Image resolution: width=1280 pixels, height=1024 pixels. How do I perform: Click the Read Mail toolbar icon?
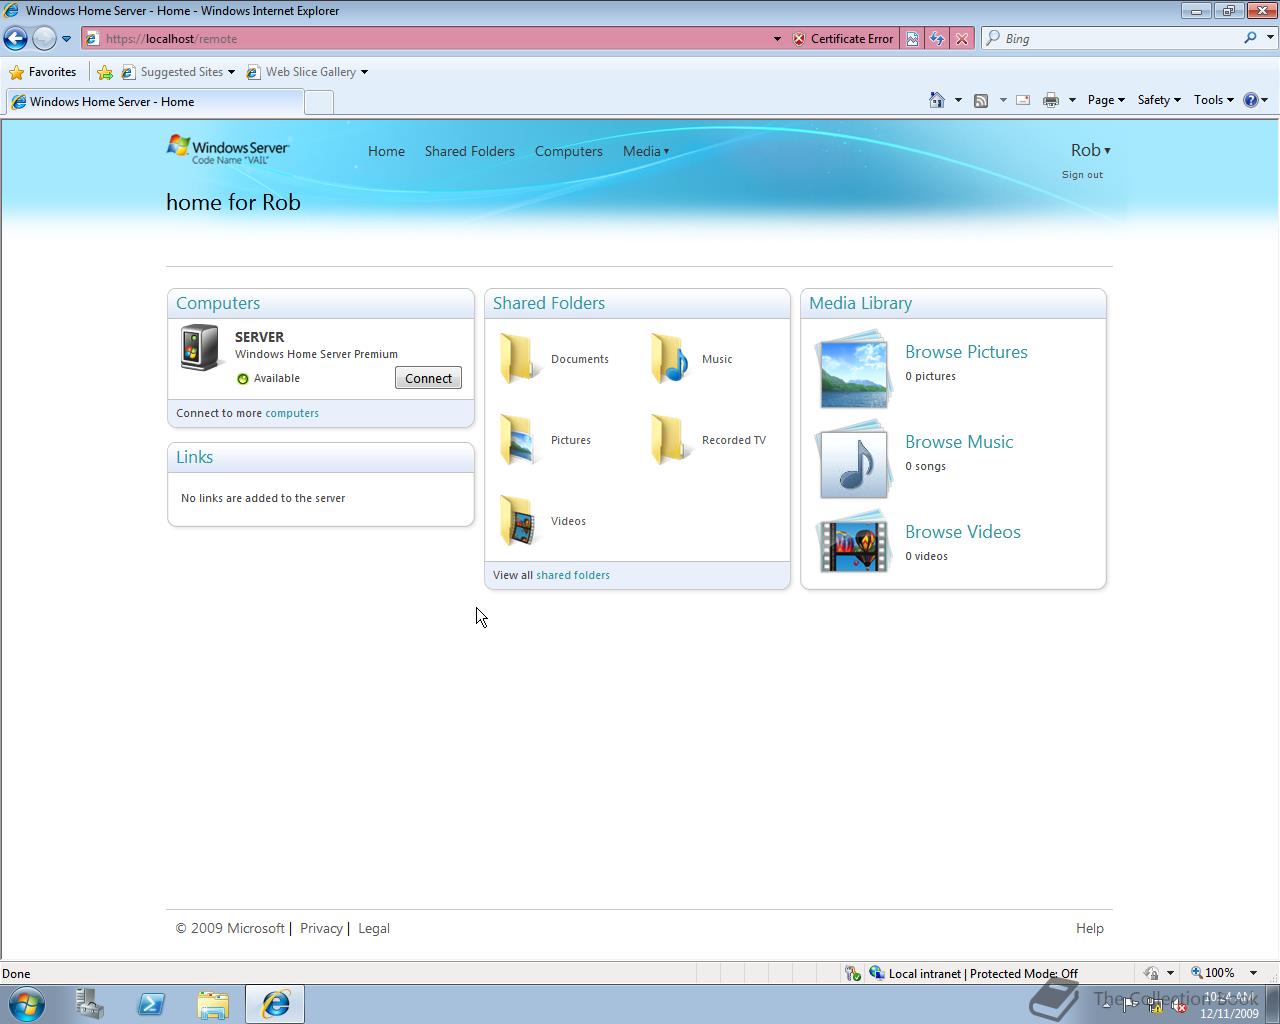tap(1023, 100)
